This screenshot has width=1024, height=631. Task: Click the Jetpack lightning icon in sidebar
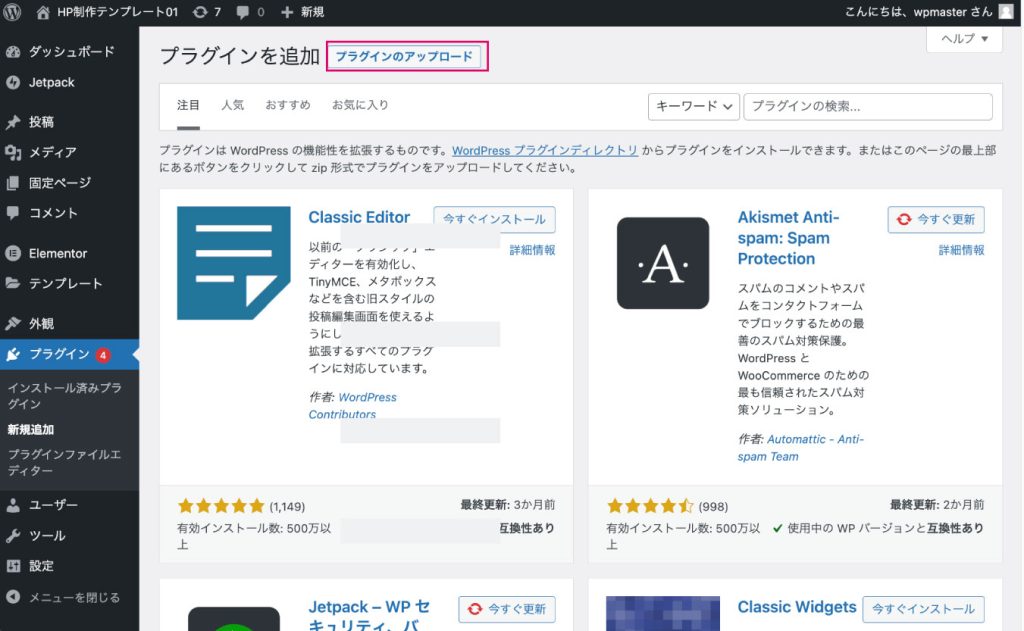(13, 82)
